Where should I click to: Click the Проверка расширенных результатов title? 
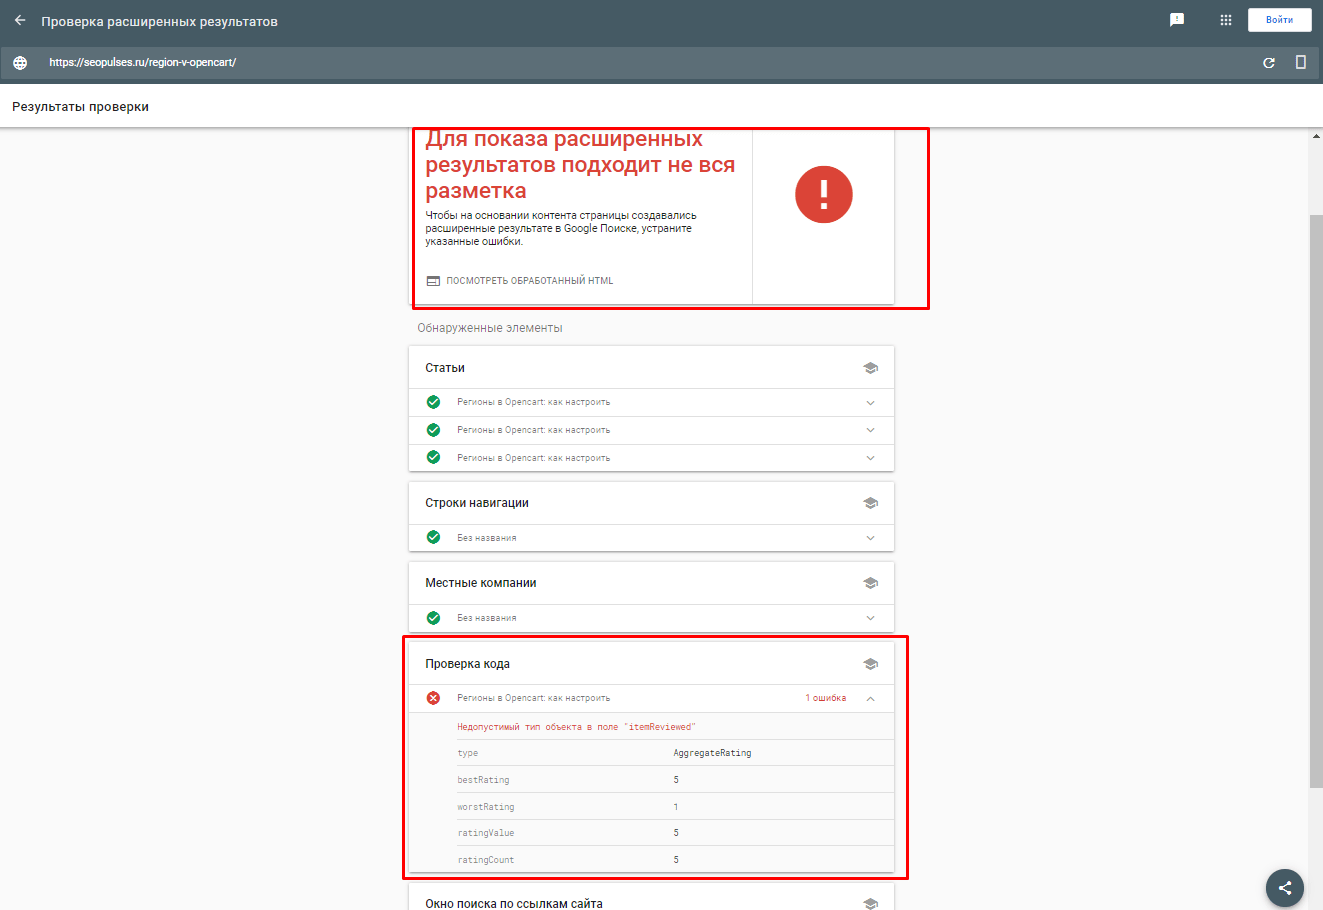(x=159, y=21)
